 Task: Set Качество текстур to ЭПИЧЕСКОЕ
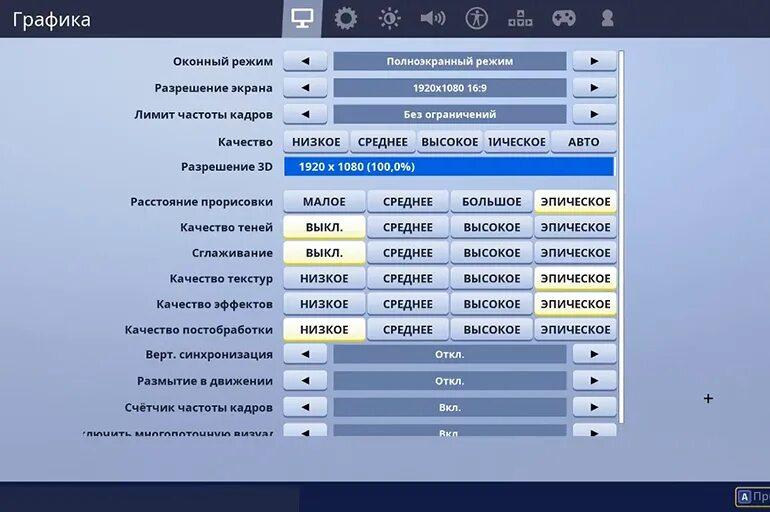pos(575,278)
